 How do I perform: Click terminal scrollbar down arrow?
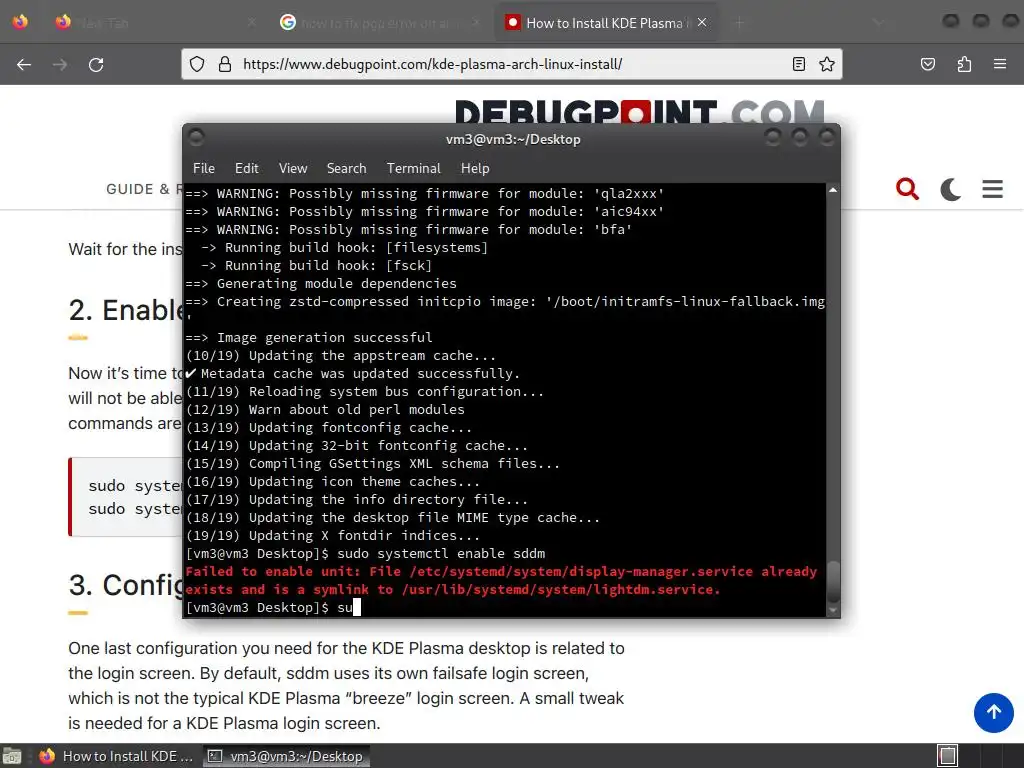point(833,611)
